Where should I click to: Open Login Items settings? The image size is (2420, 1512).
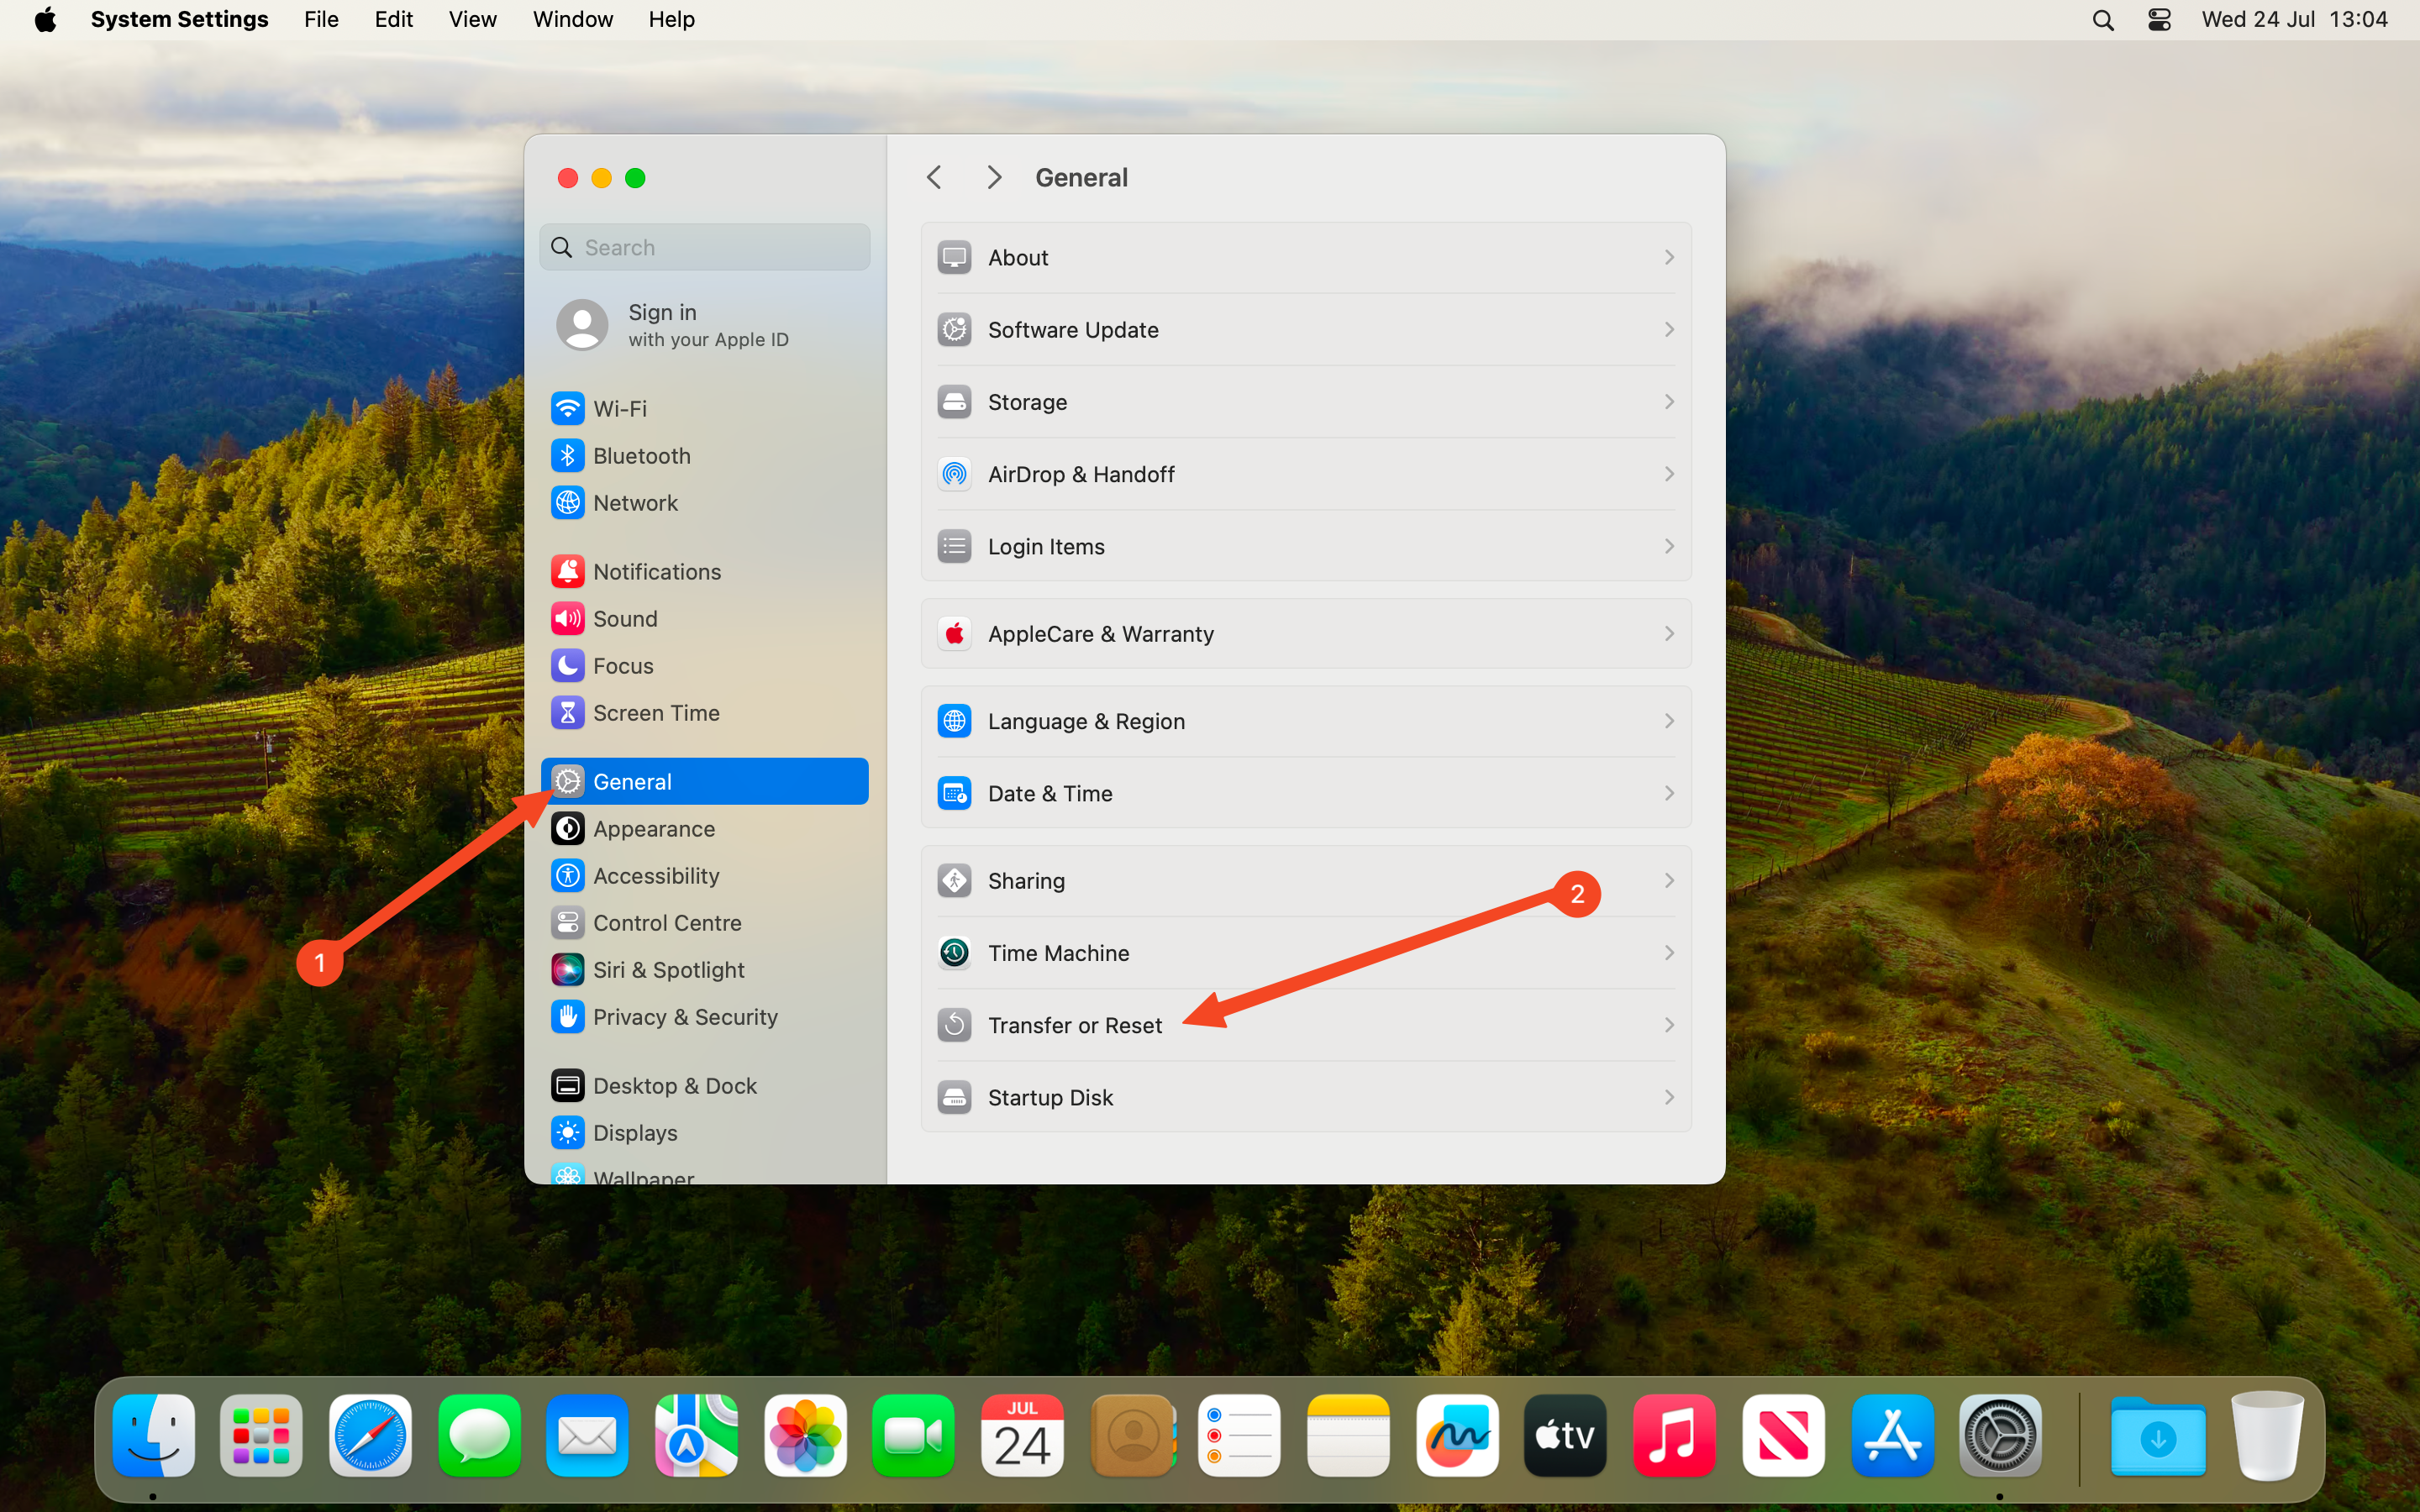(x=1045, y=546)
